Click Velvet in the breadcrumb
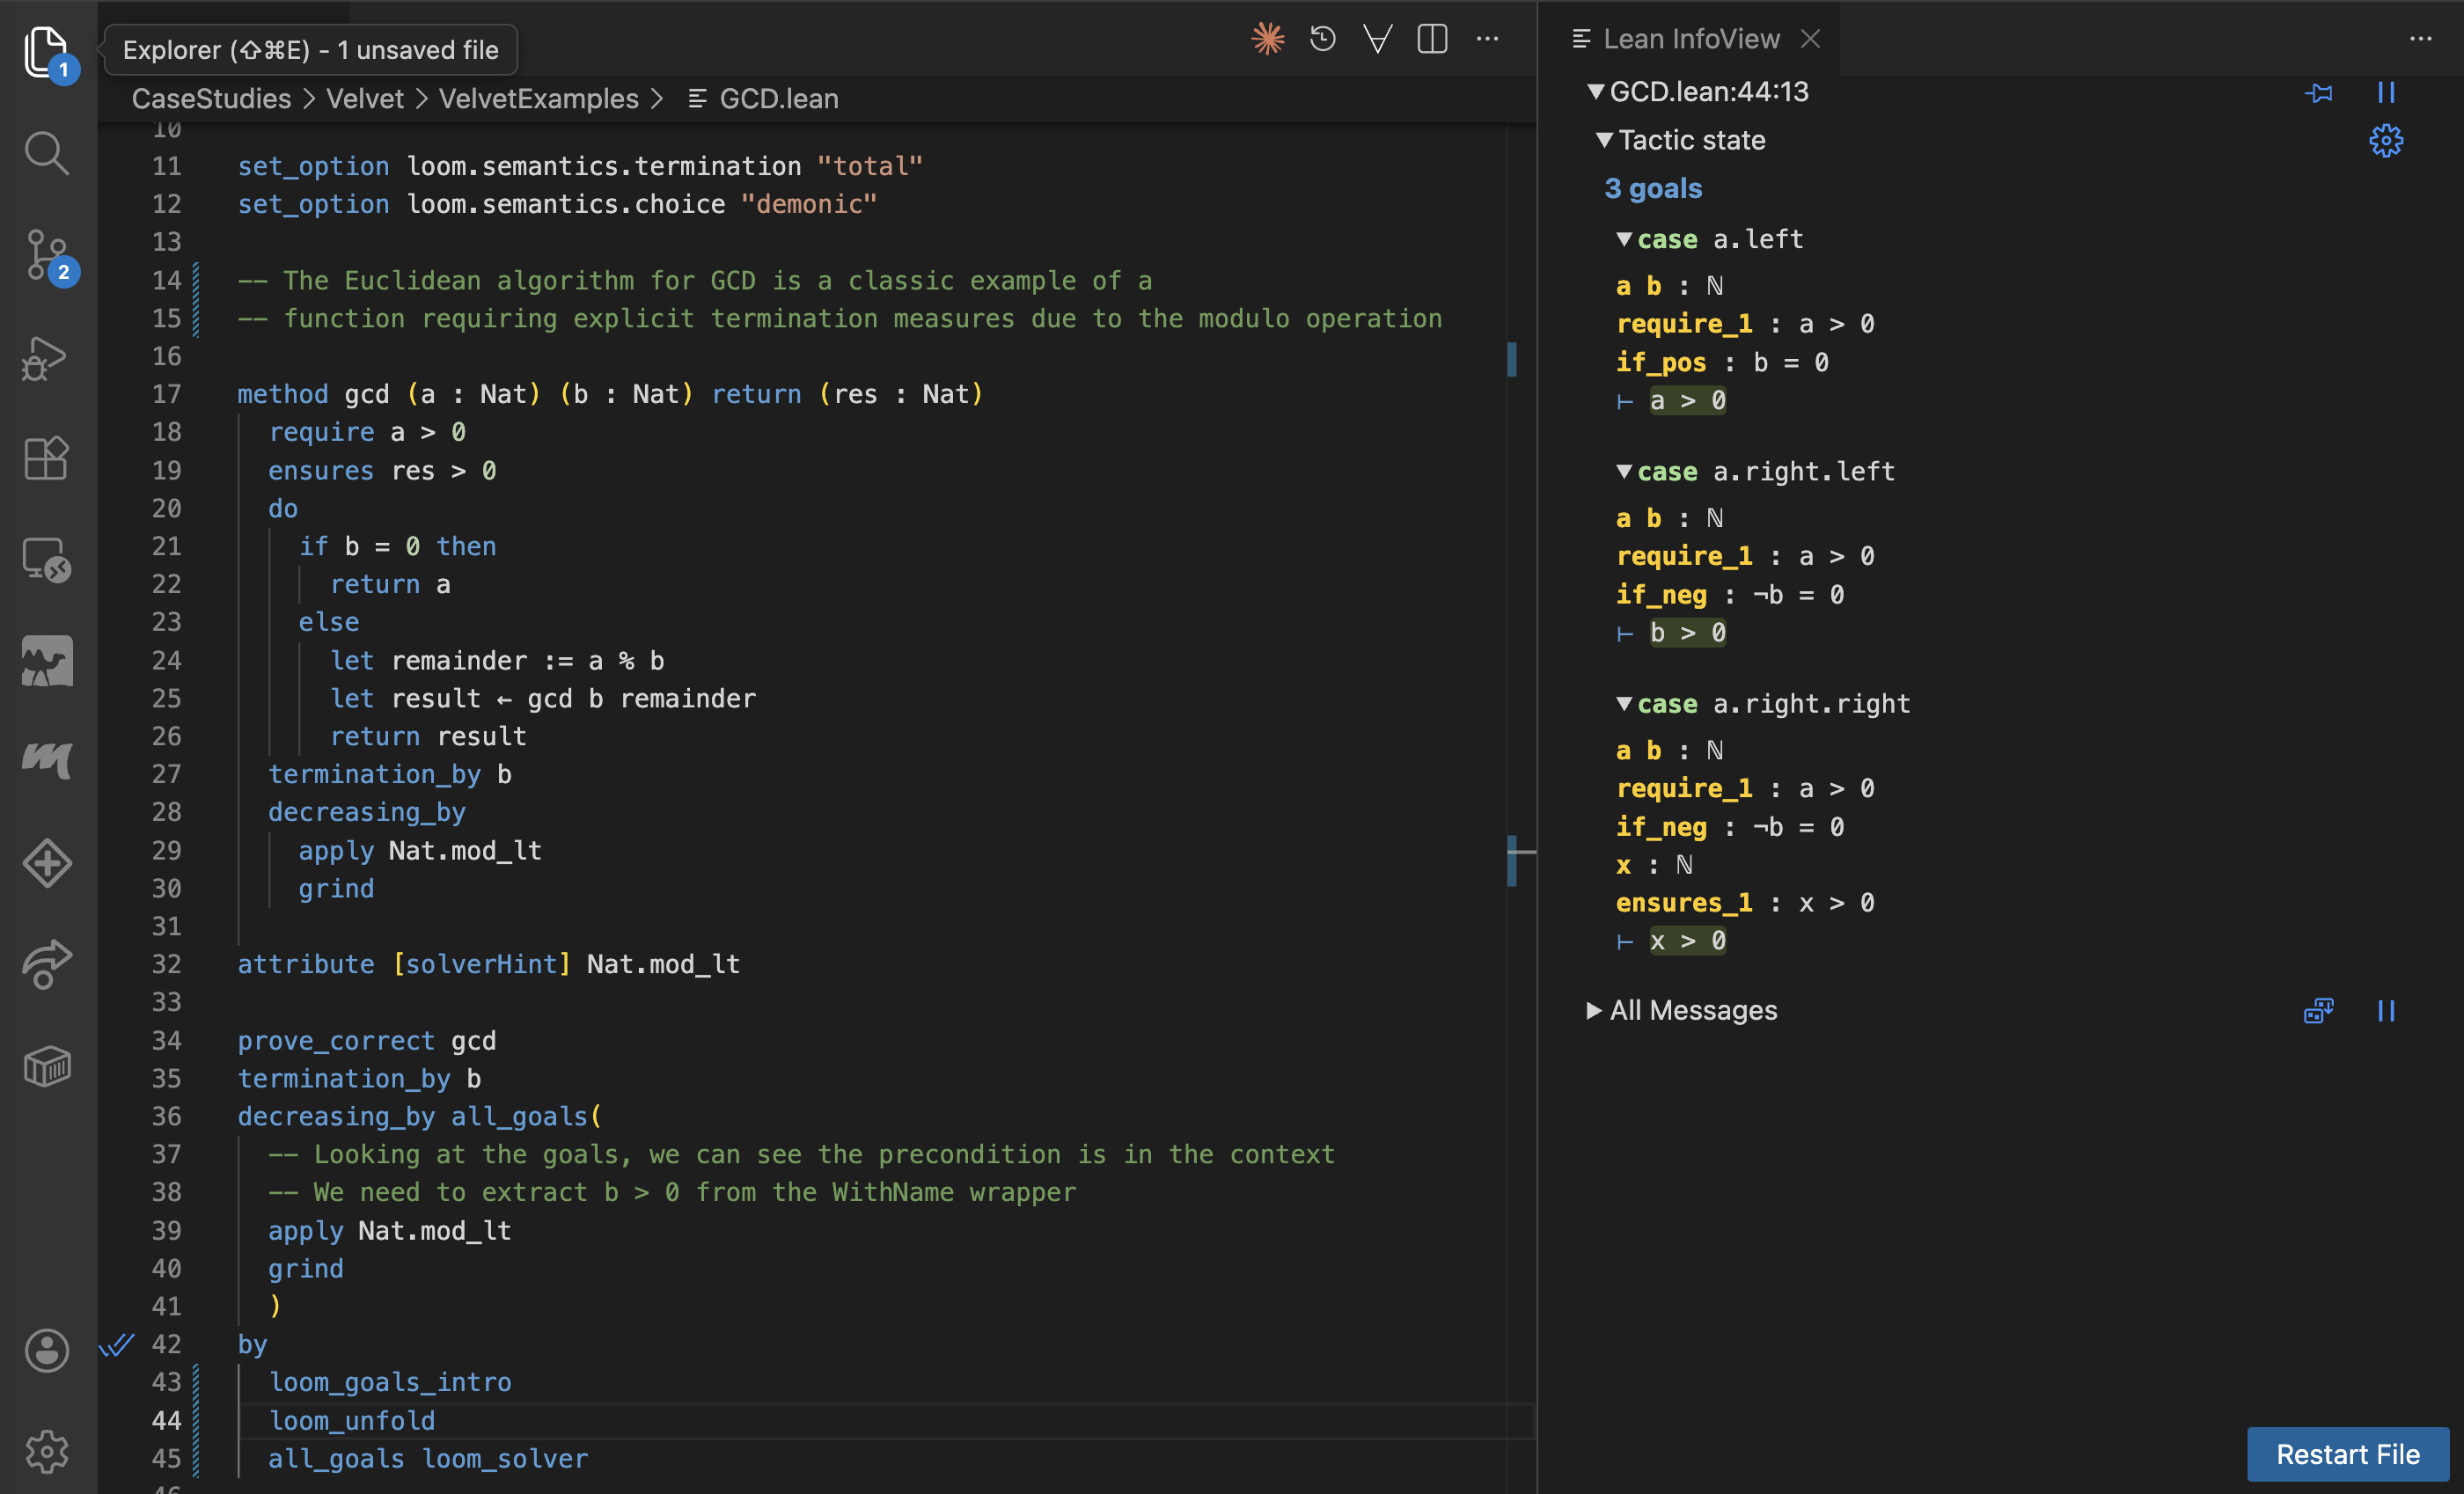 (x=365, y=99)
